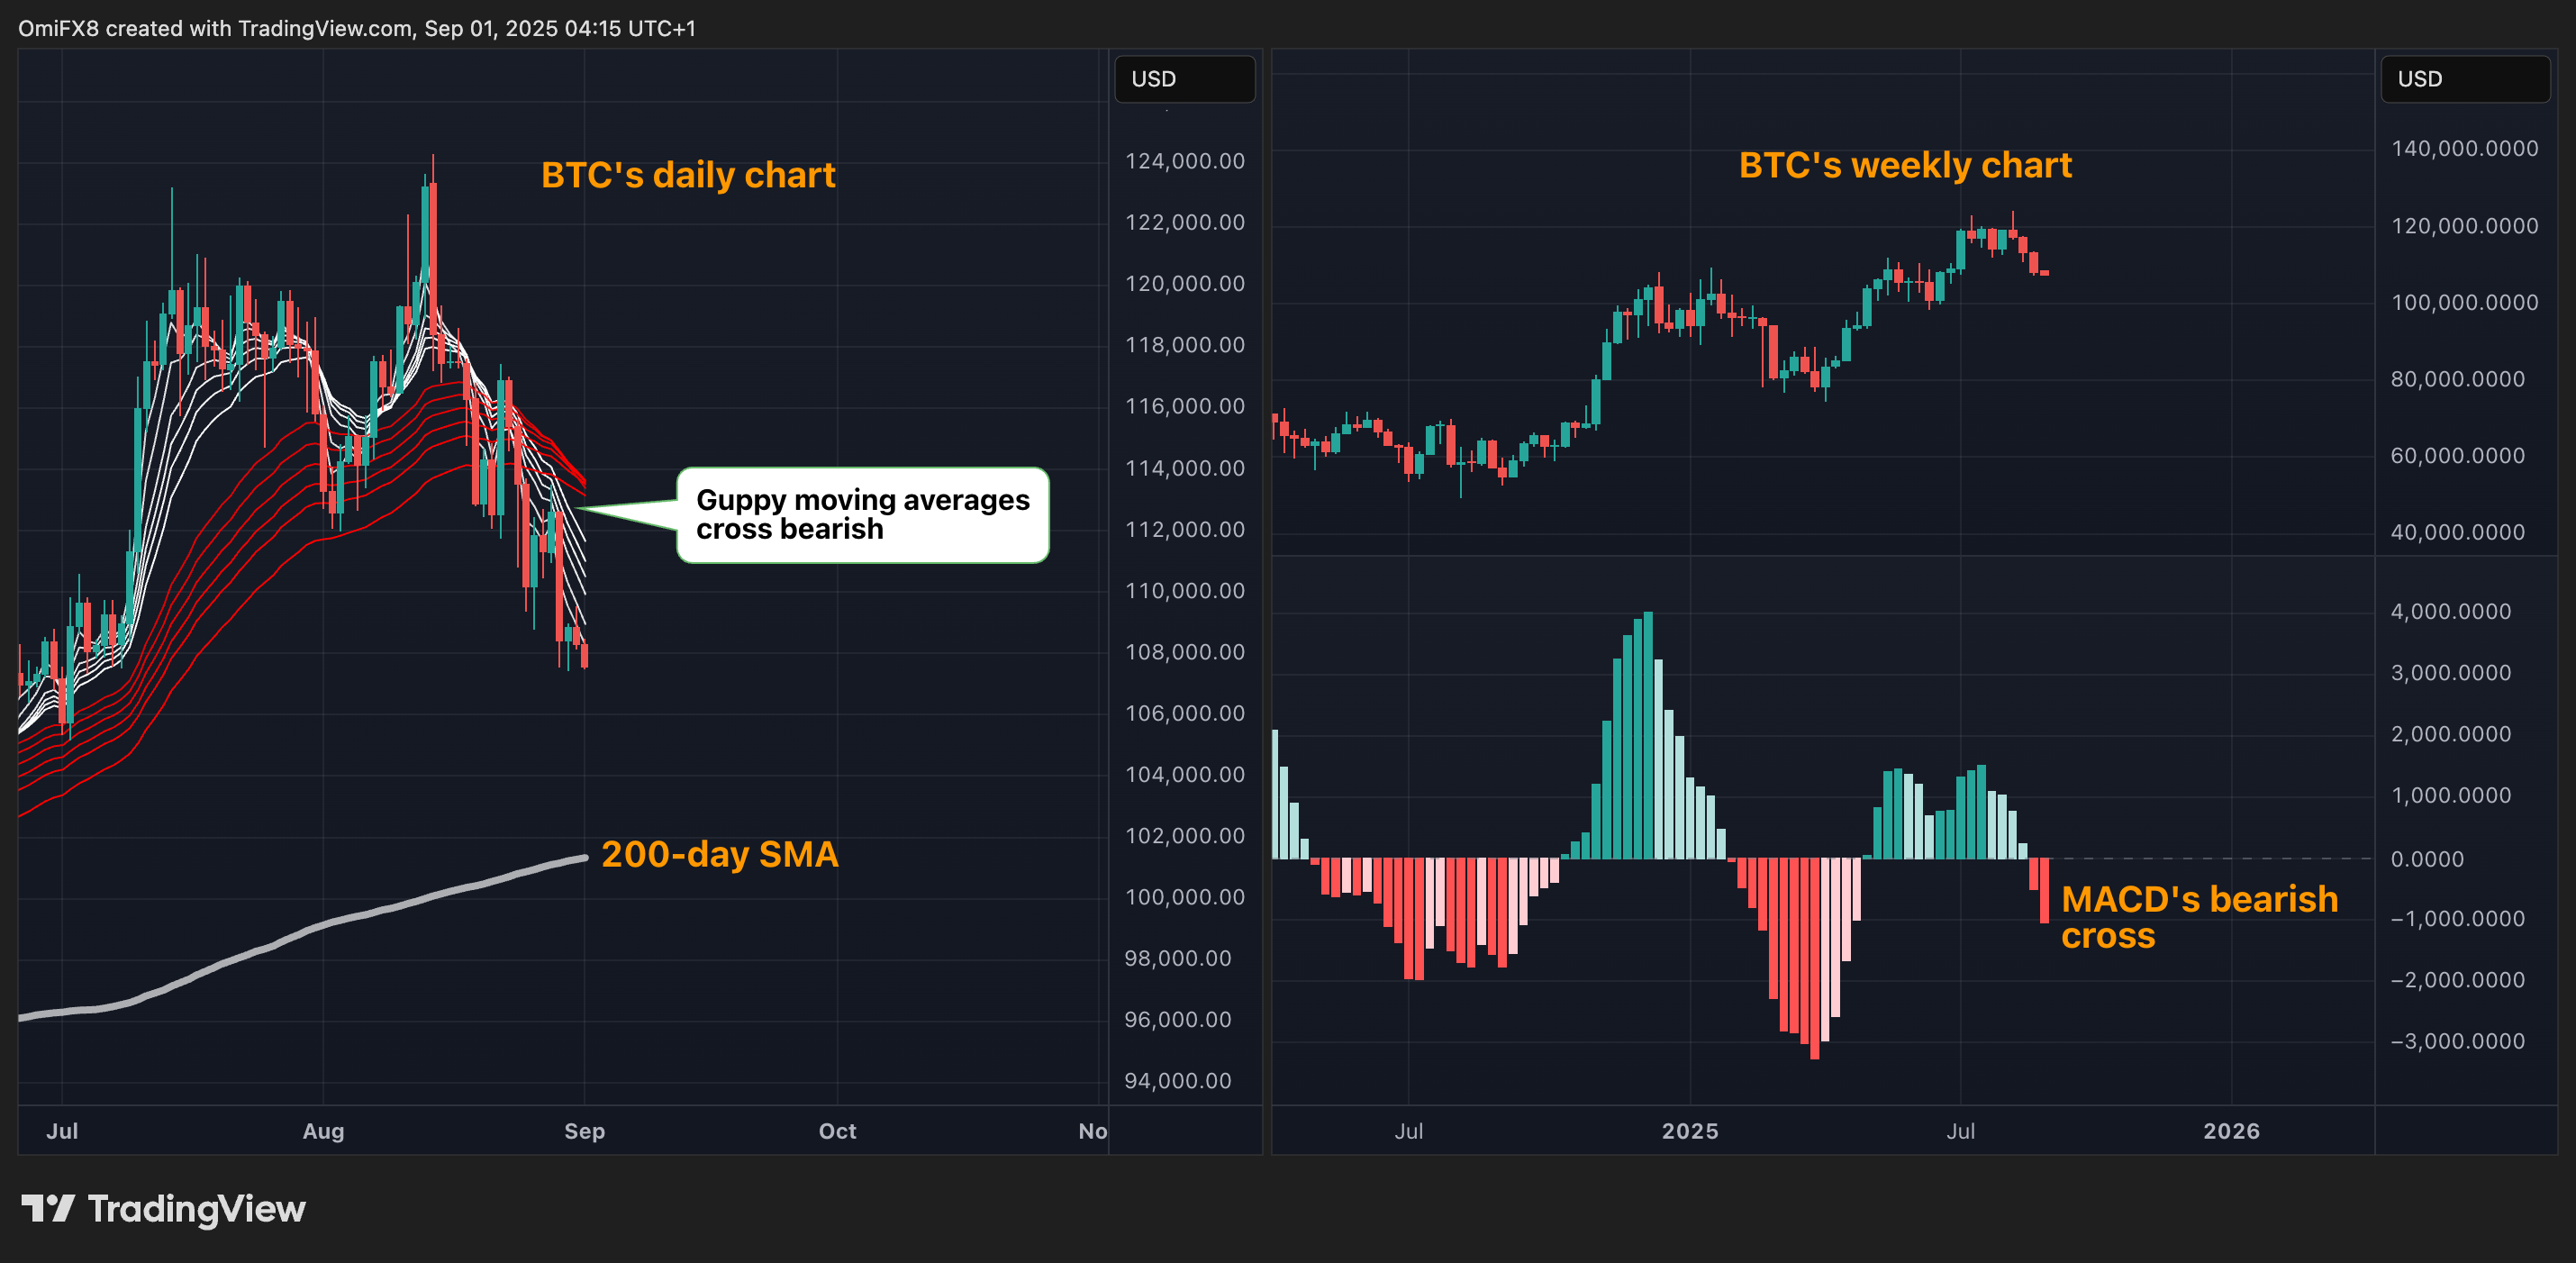Click the TradingView logo icon
Screen dimensions: 2576x1263
[x=48, y=1208]
